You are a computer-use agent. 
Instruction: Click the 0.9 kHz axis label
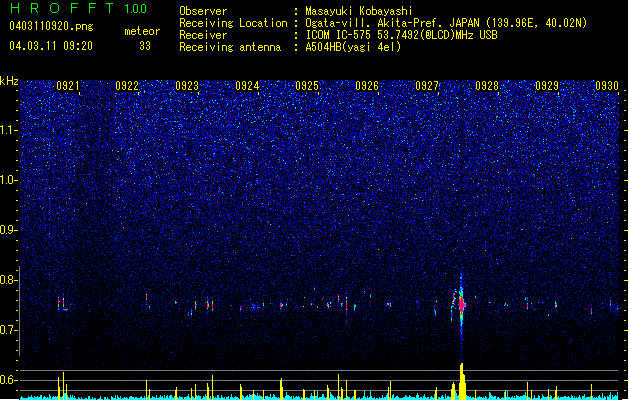[9, 230]
